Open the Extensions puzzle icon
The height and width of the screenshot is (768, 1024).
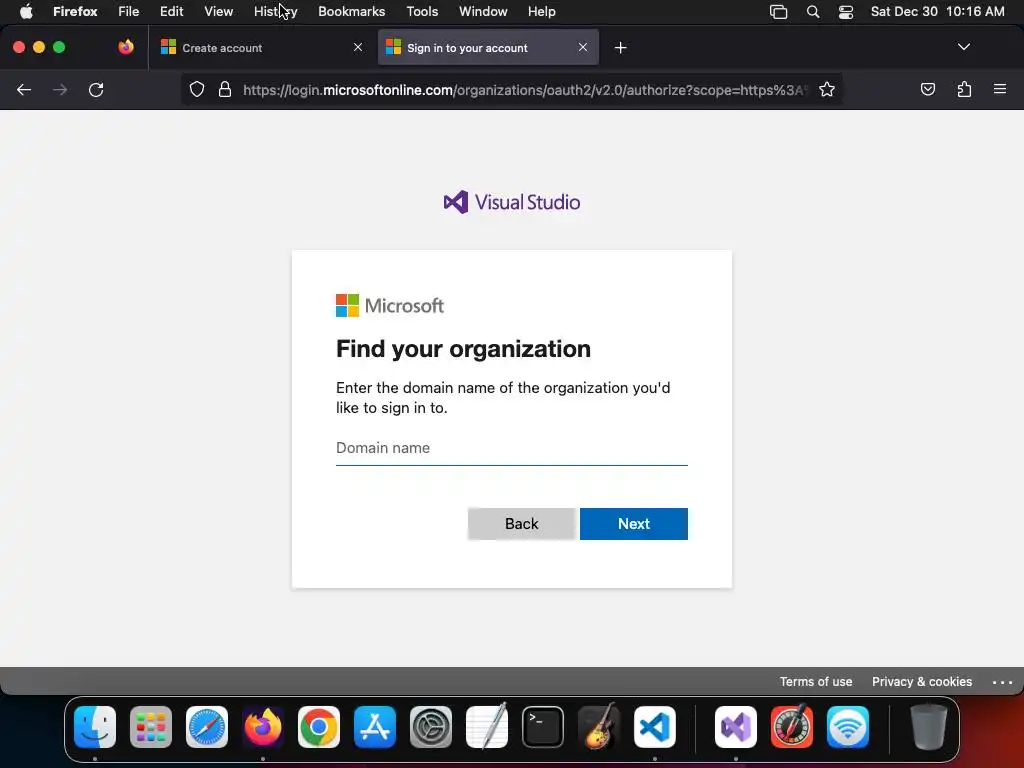964,89
